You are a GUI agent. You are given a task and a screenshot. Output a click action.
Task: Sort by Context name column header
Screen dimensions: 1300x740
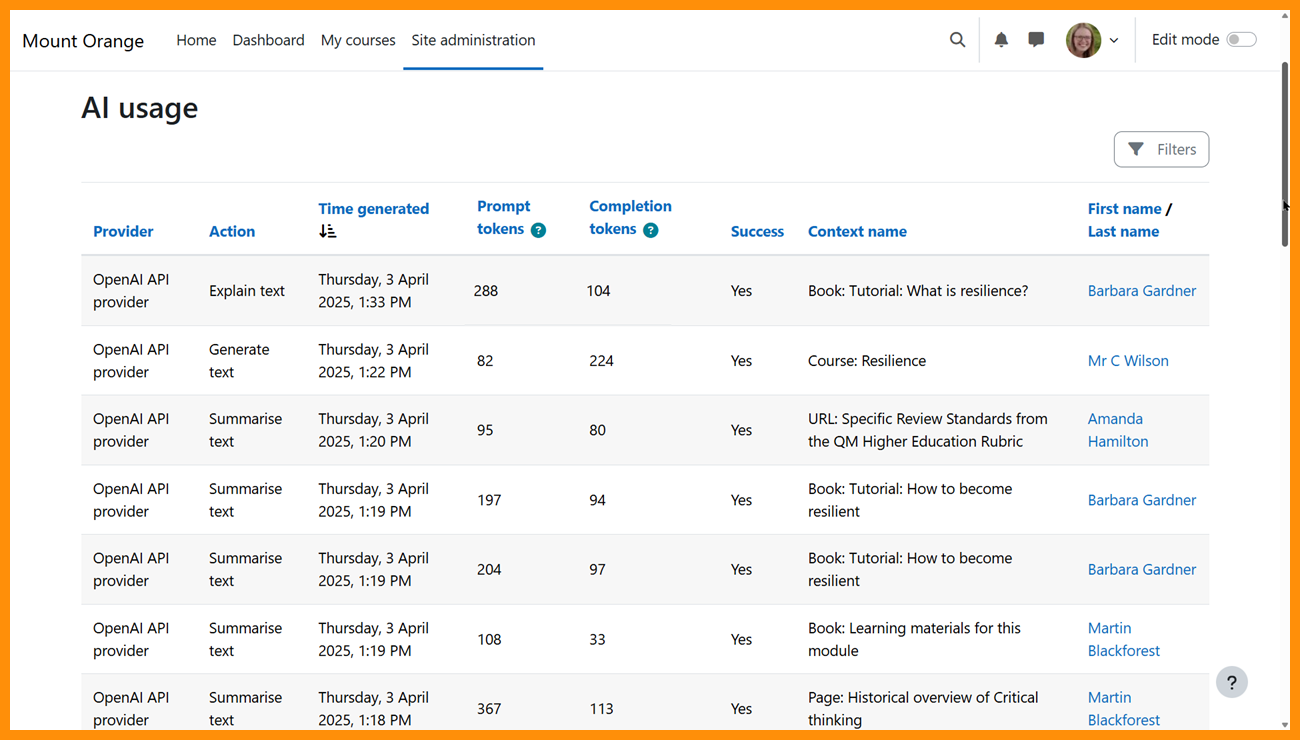click(857, 231)
